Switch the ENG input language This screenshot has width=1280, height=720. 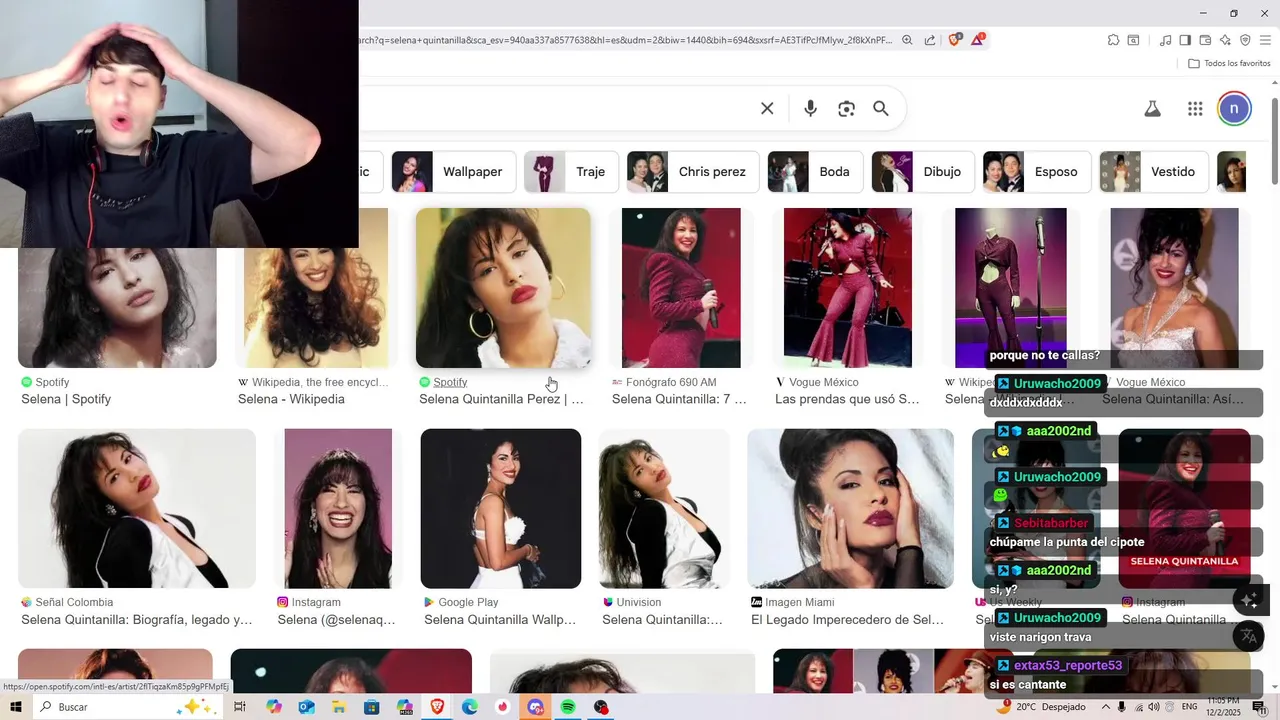1190,707
